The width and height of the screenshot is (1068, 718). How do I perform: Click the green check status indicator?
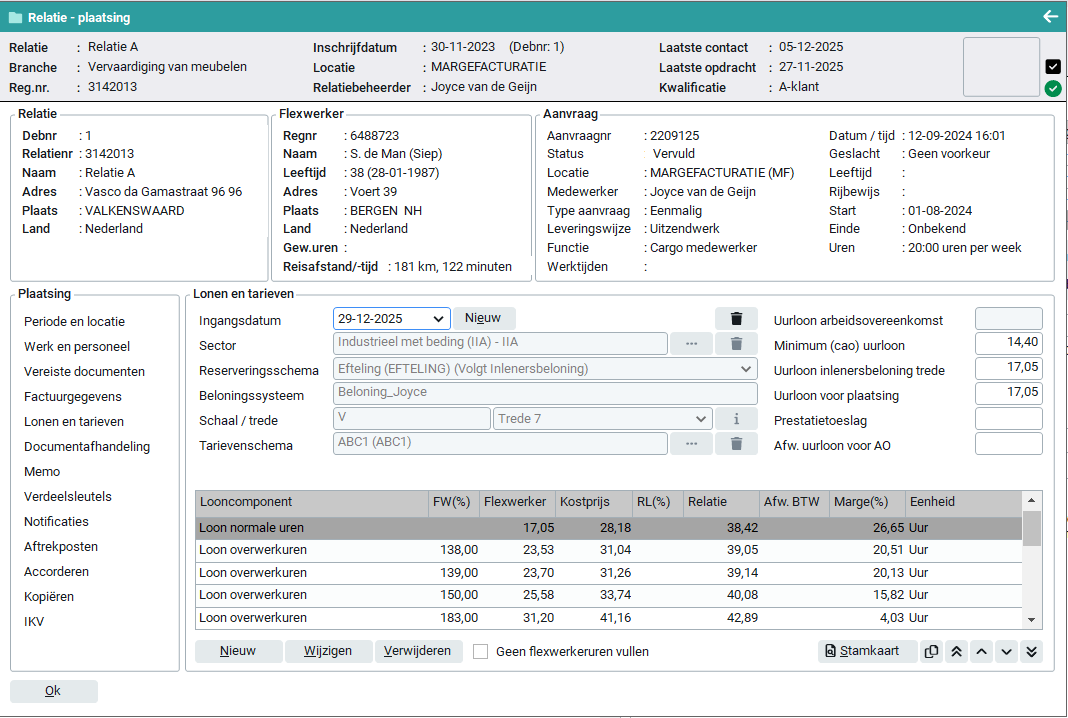click(1053, 89)
